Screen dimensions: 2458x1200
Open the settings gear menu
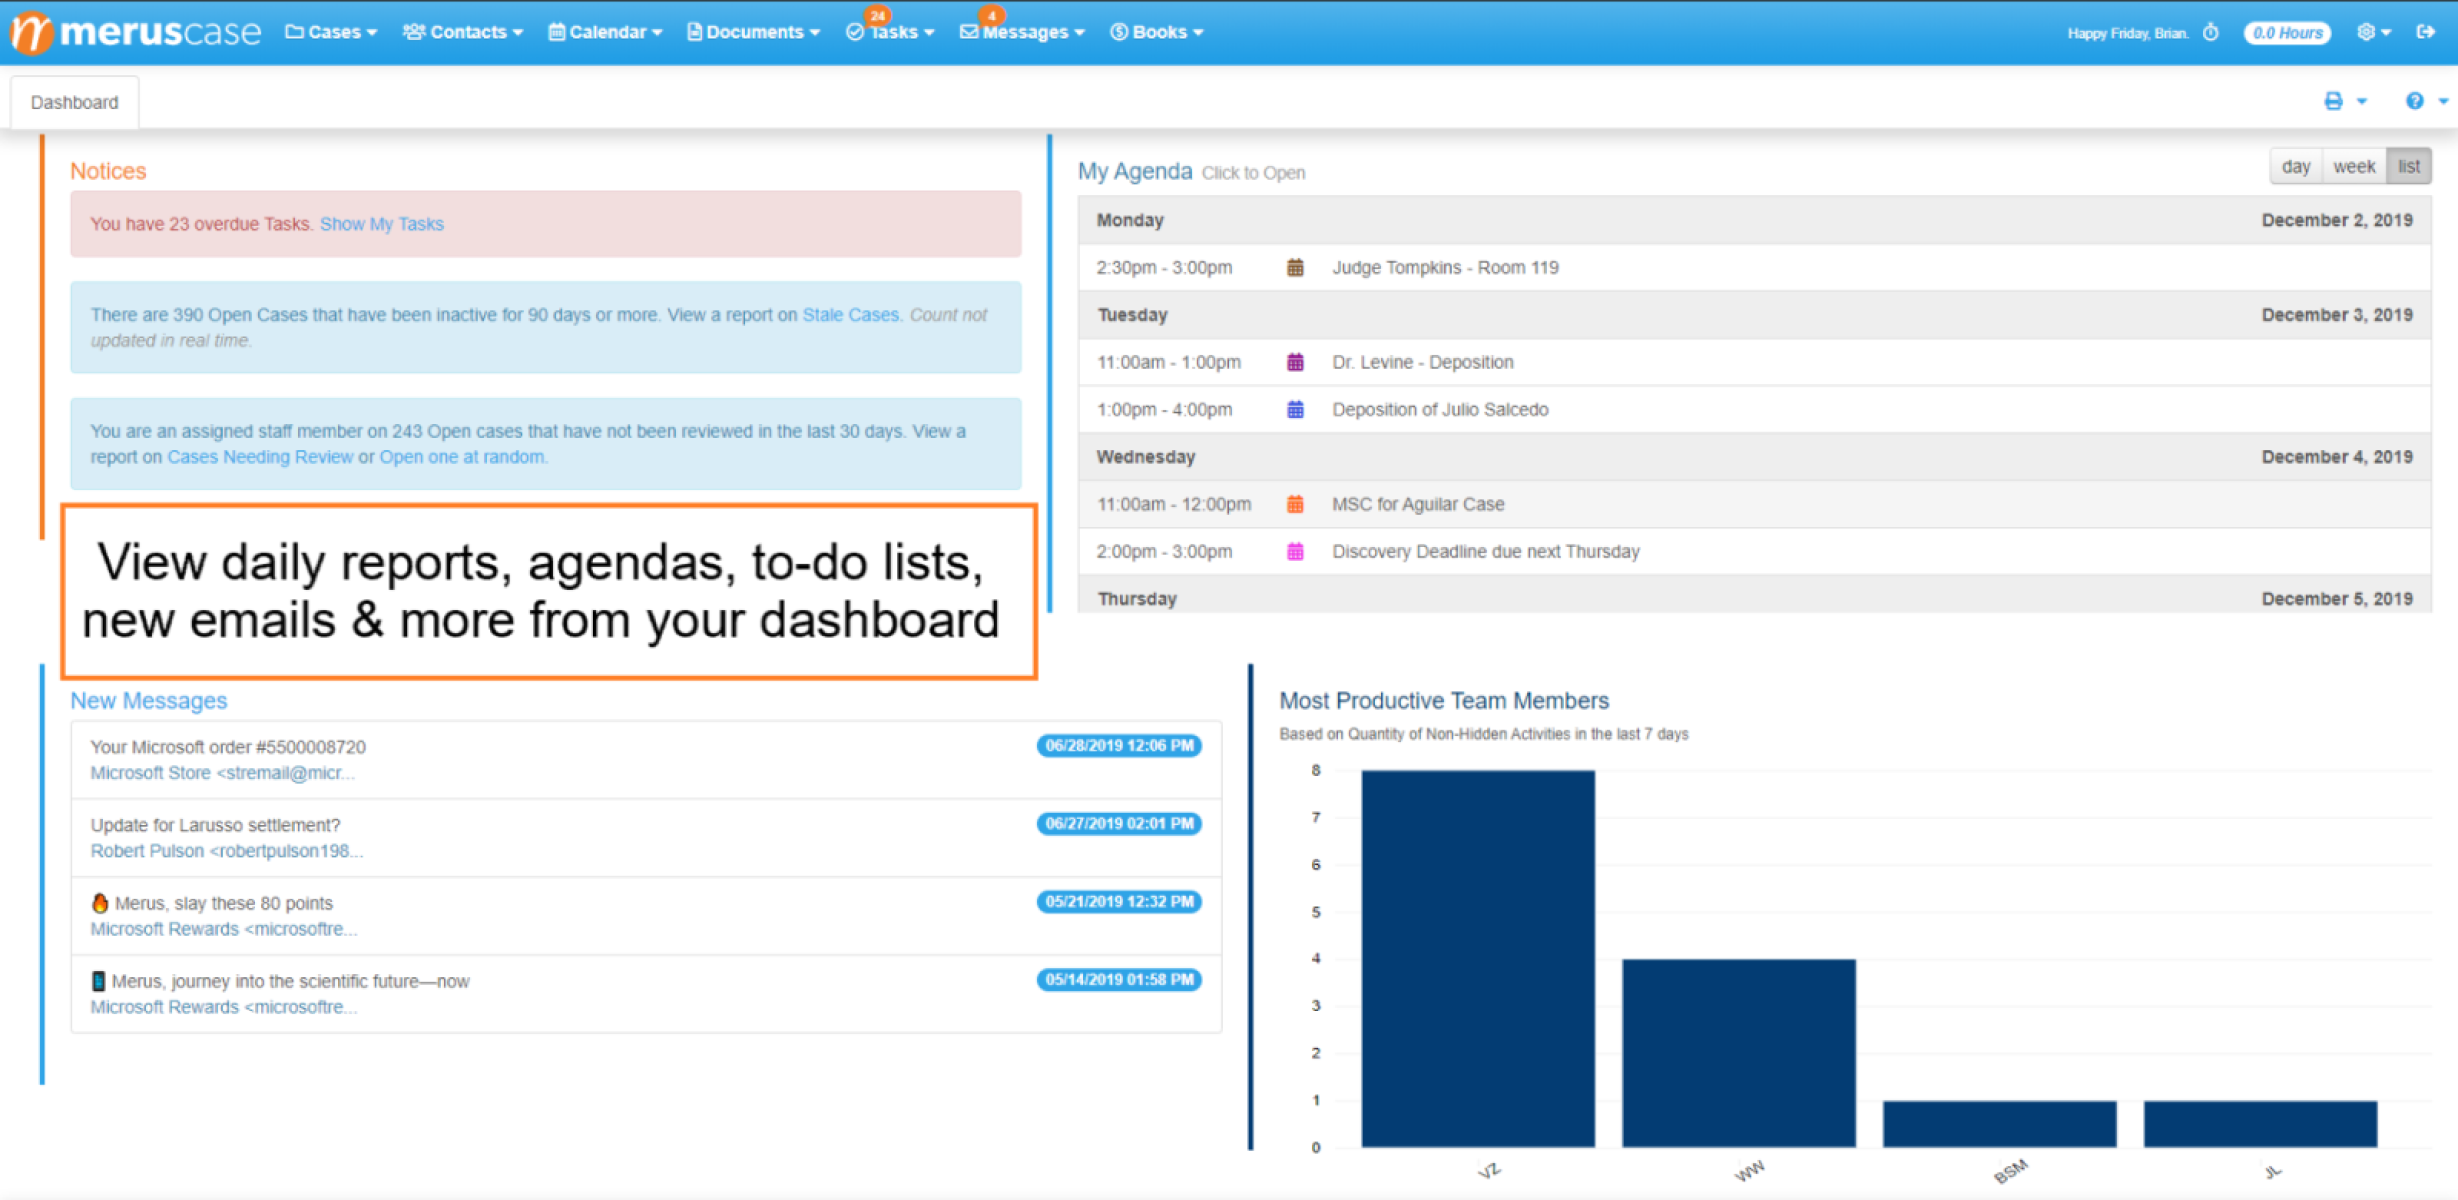coord(2368,31)
